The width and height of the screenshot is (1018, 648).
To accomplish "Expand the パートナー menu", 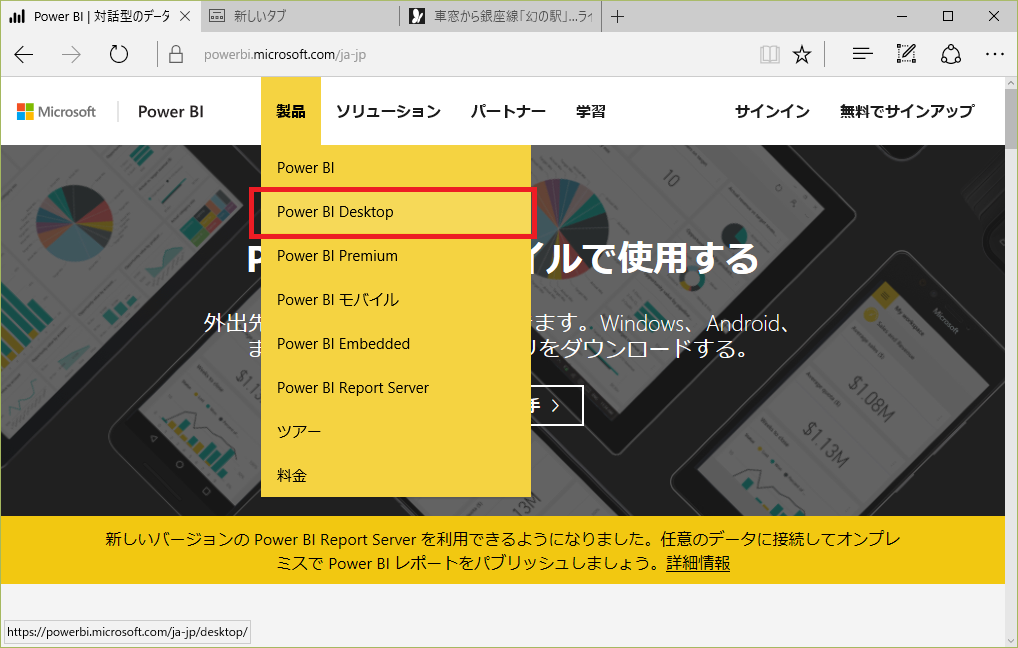I will click(508, 112).
